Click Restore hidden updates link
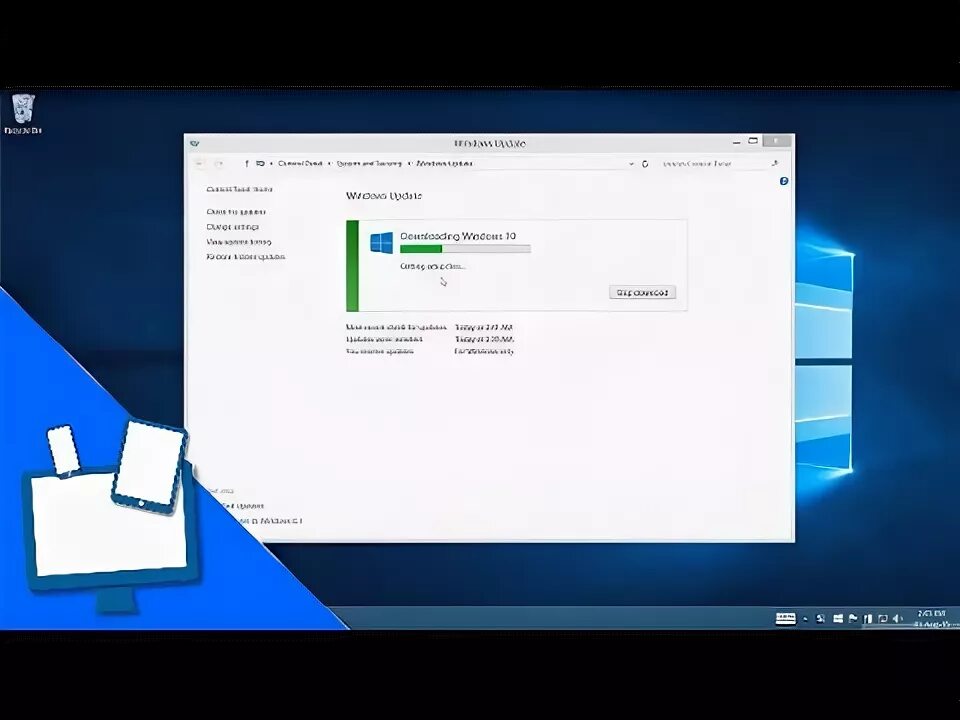This screenshot has height=720, width=960. pyautogui.click(x=246, y=257)
